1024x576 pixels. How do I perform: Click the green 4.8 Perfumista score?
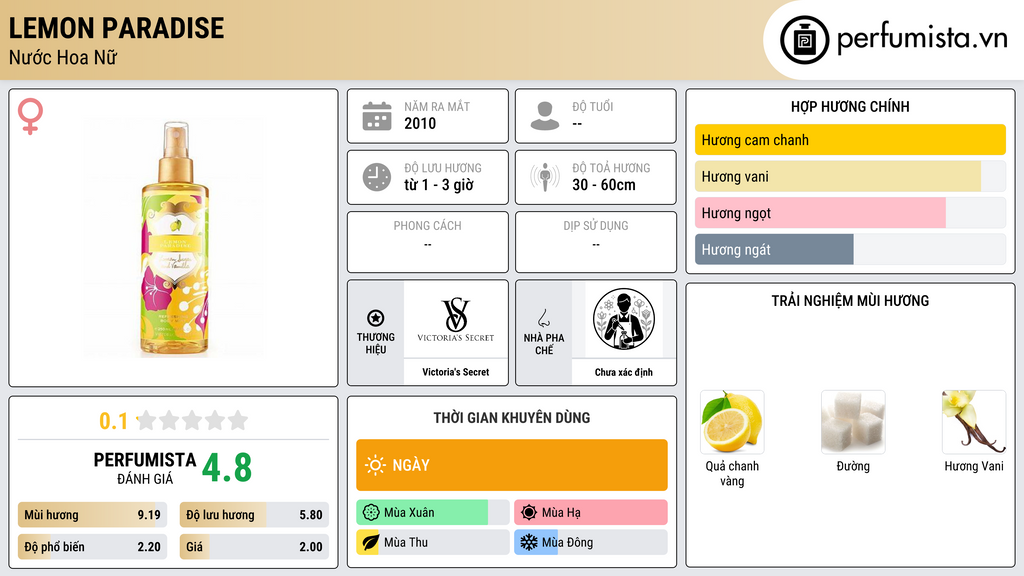[x=227, y=468]
